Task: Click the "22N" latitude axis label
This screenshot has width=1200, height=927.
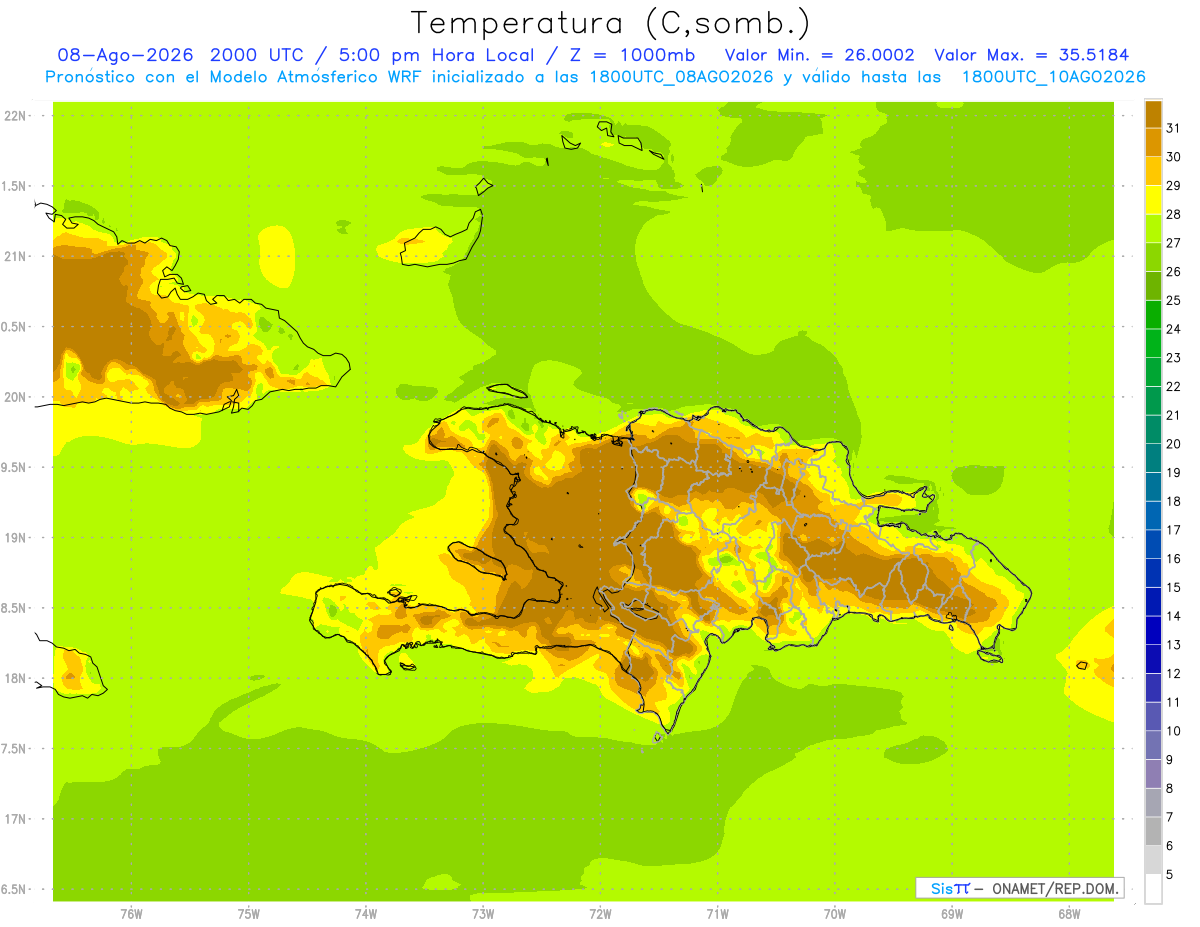Action: [14, 116]
